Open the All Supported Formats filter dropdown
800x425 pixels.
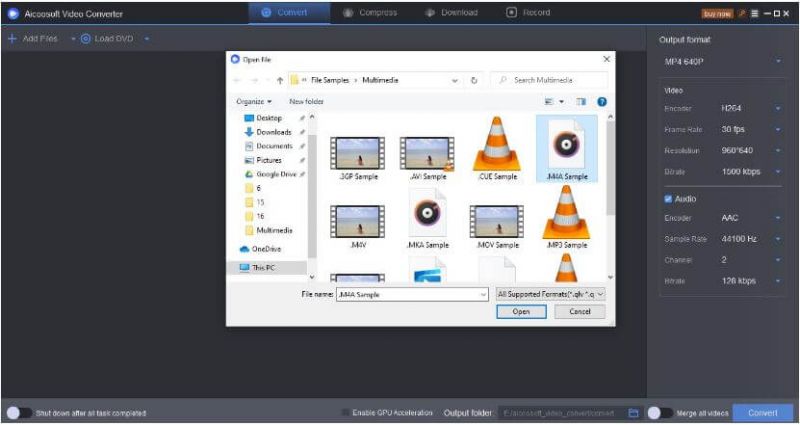coord(551,294)
